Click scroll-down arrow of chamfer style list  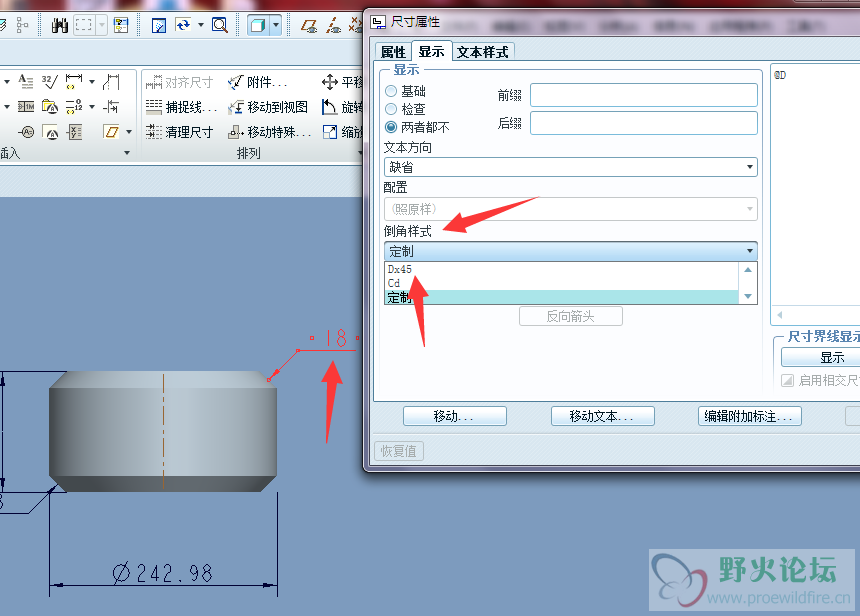(x=748, y=296)
